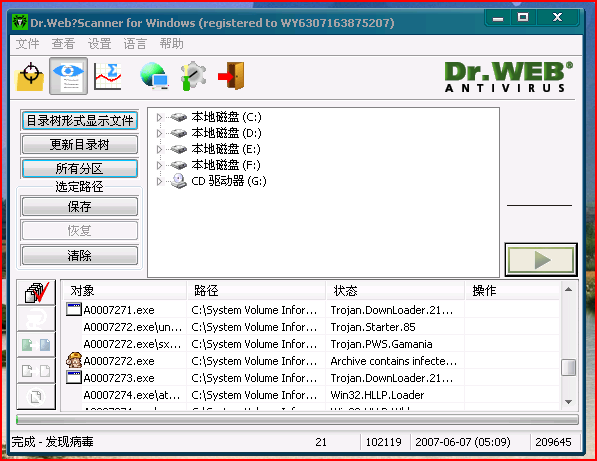Expand the CD 驱动器 (G:) node
597x461 pixels.
click(x=160, y=182)
